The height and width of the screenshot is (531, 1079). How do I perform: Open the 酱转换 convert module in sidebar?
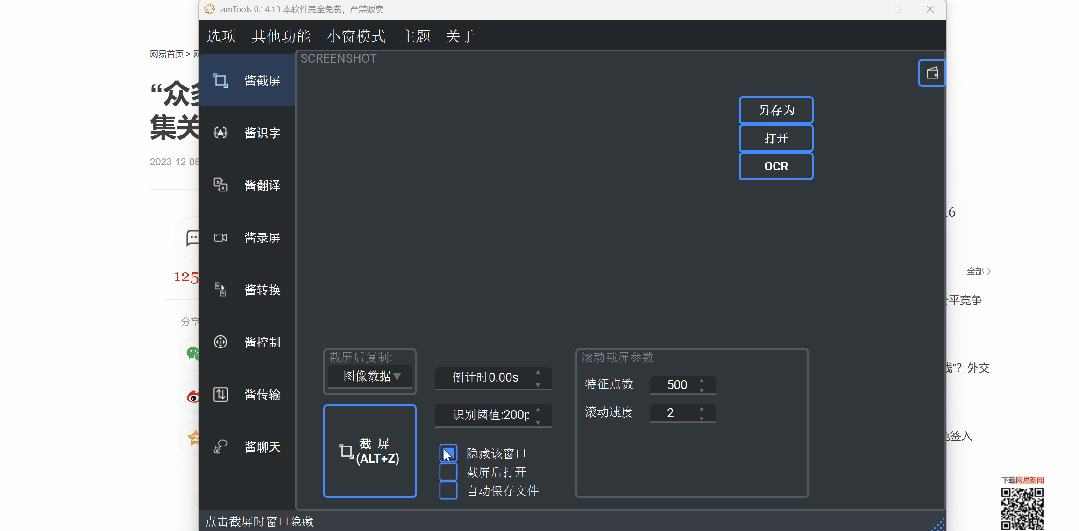[247, 290]
